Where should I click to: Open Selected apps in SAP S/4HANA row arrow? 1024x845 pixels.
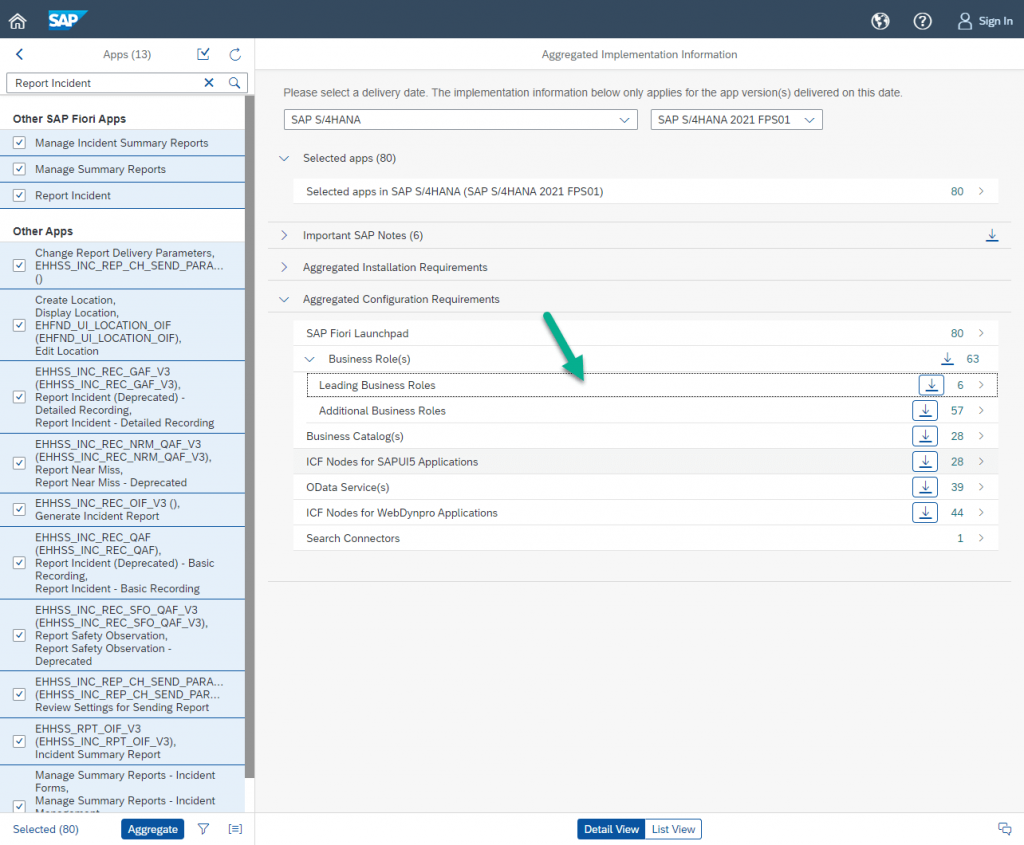[981, 191]
